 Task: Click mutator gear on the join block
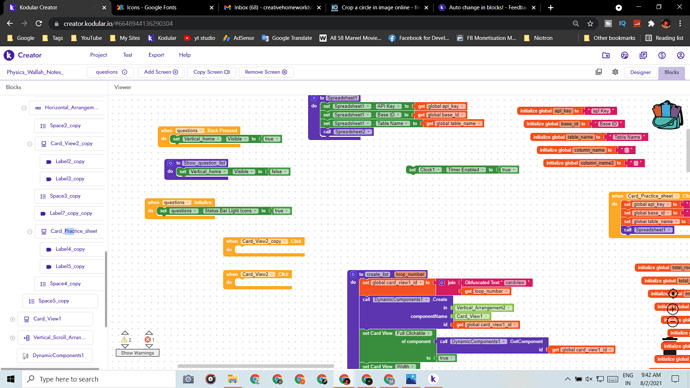(442, 283)
